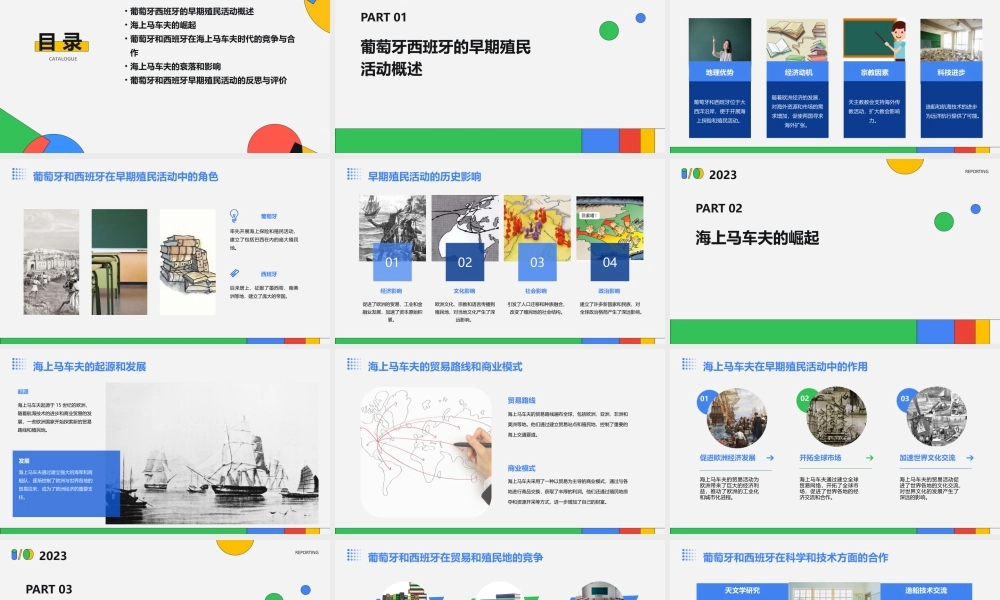
Task: Click the cartoon teacher image above 宗教因素
Action: [874, 40]
